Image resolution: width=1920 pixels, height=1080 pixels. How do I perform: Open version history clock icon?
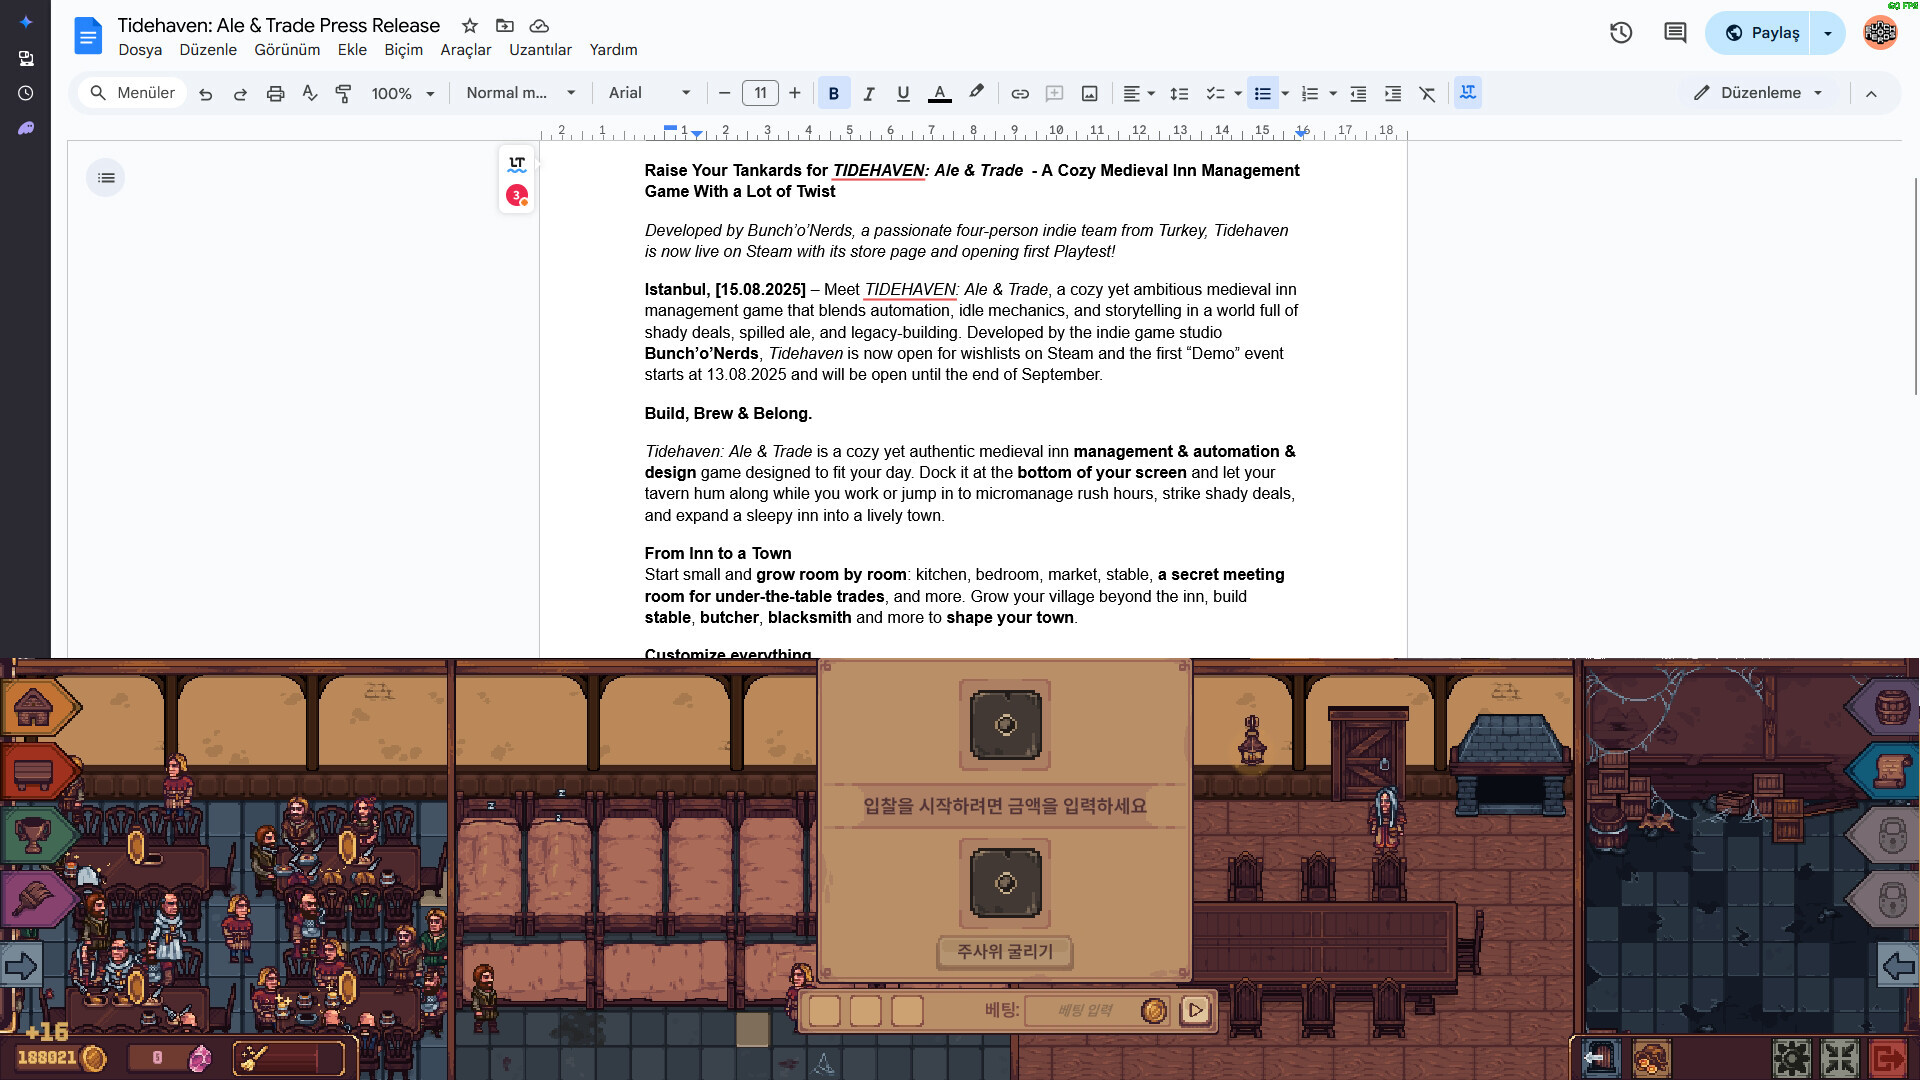(1620, 33)
